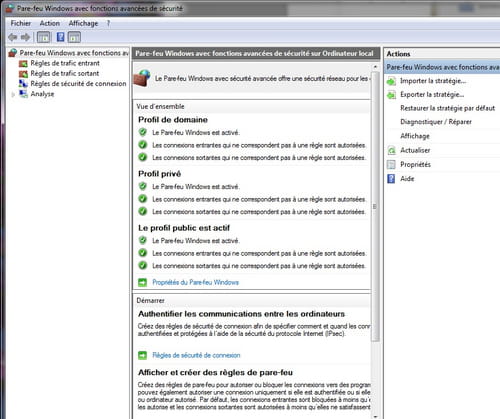Select Pare-feu Windows header in Actions pane
This screenshot has width=500, height=419.
click(x=442, y=67)
